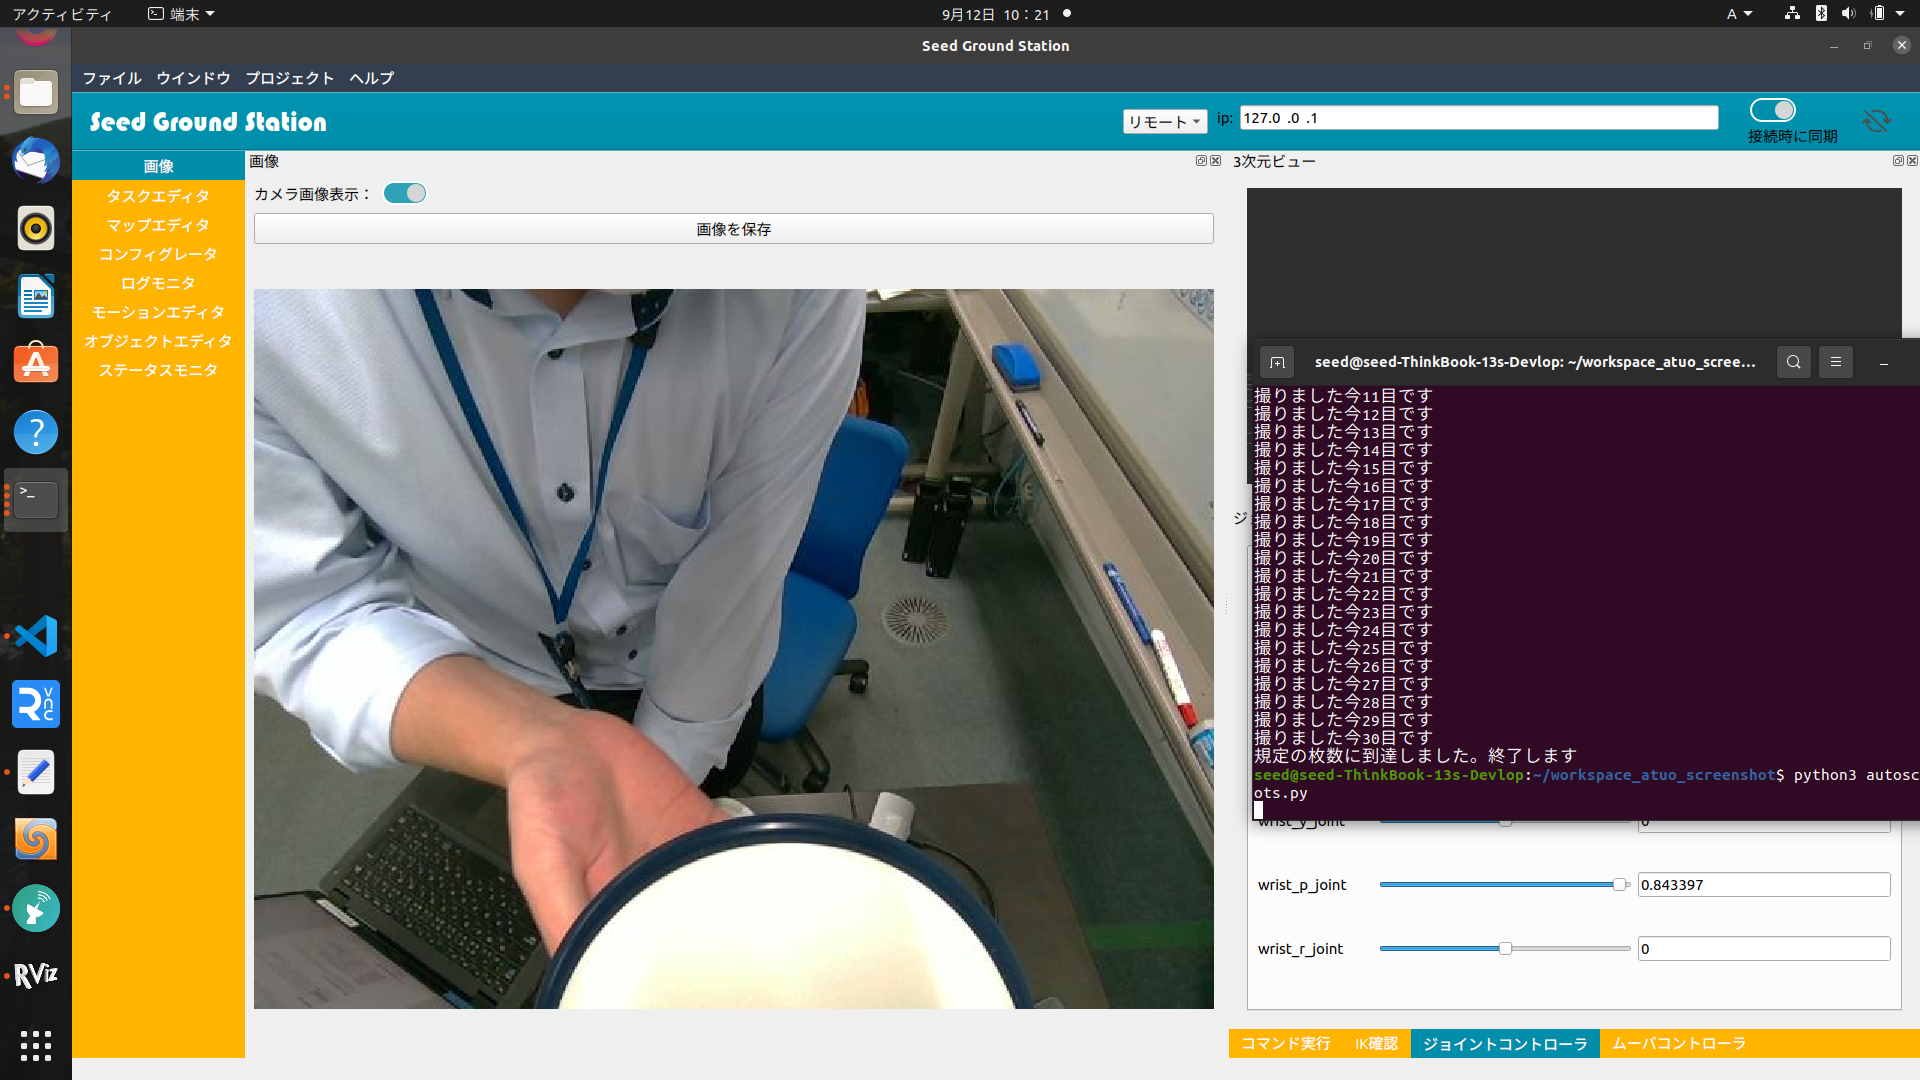Open the keyboard layout indicator menu
Image resolution: width=1920 pixels, height=1080 pixels.
(1739, 14)
